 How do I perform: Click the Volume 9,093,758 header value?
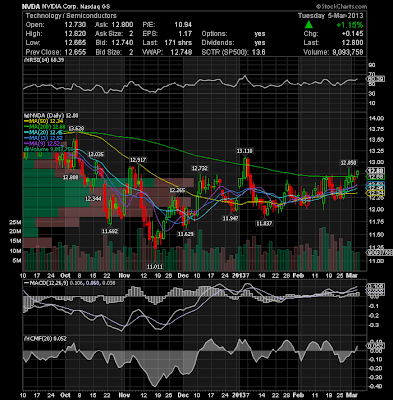pos(347,52)
